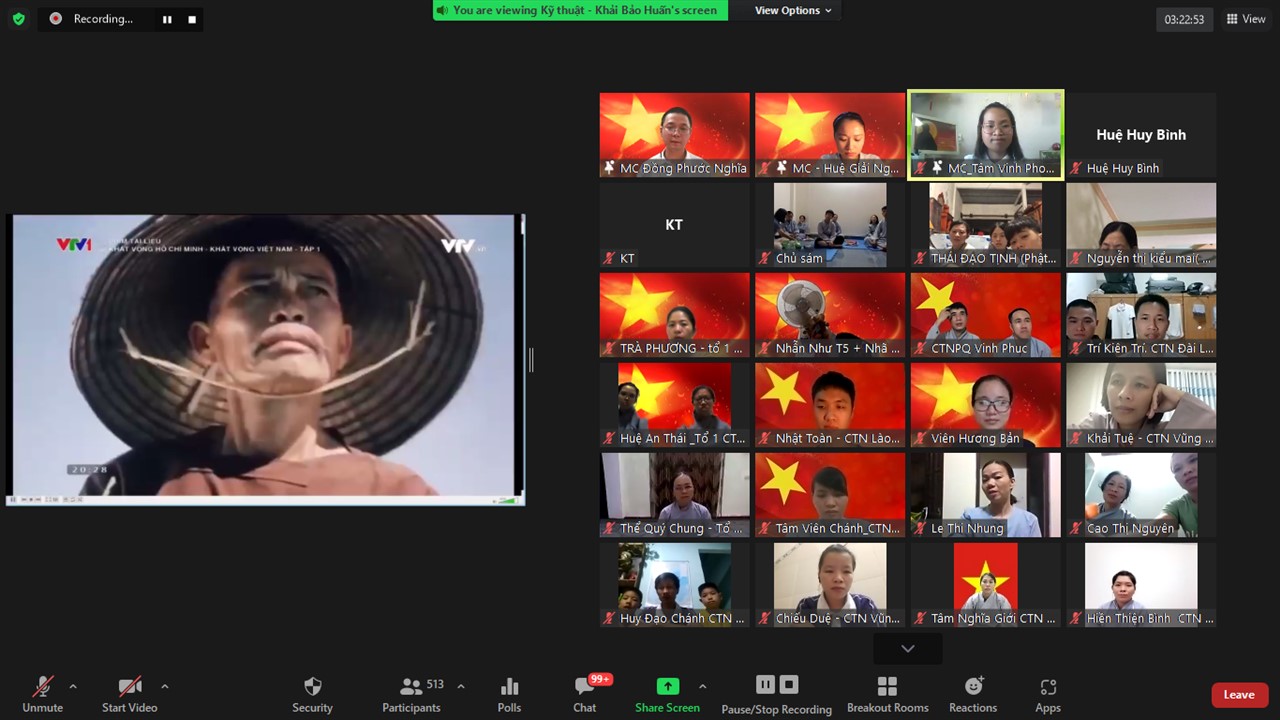Select Cao Thị Nguyên video tile
1280x720 pixels.
coord(1141,495)
